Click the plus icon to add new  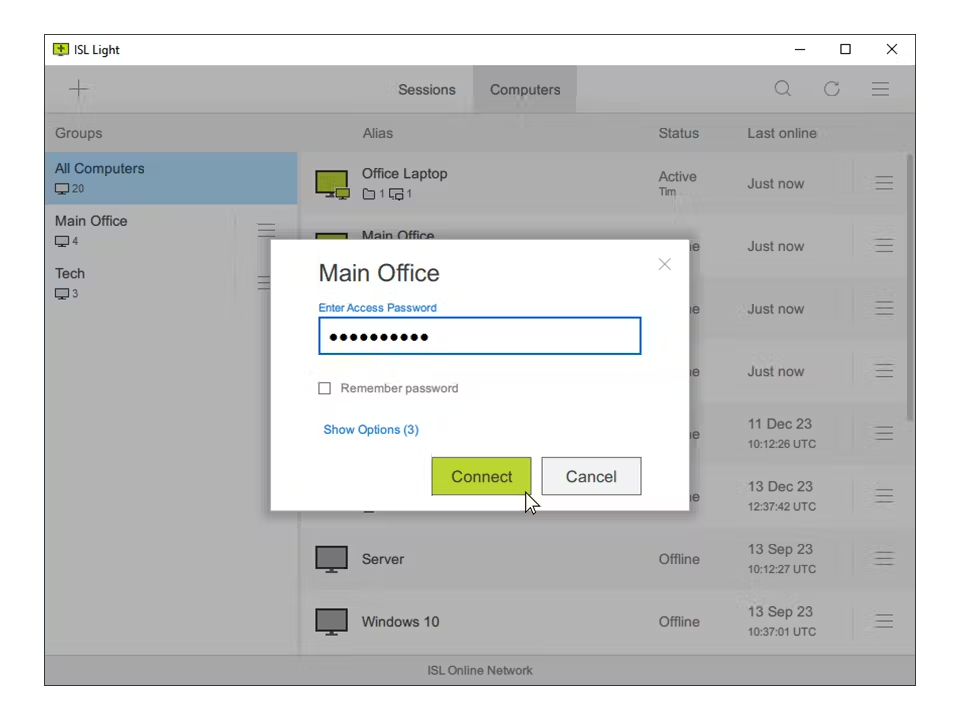78,89
